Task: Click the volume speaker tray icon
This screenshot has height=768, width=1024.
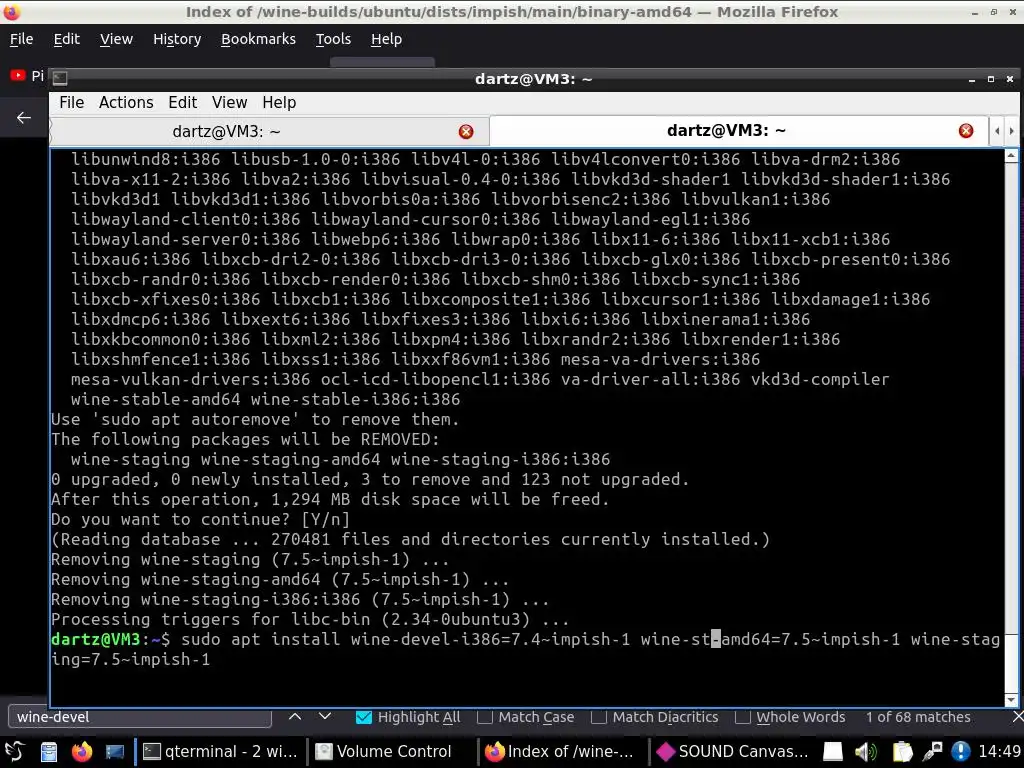Action: [866, 752]
